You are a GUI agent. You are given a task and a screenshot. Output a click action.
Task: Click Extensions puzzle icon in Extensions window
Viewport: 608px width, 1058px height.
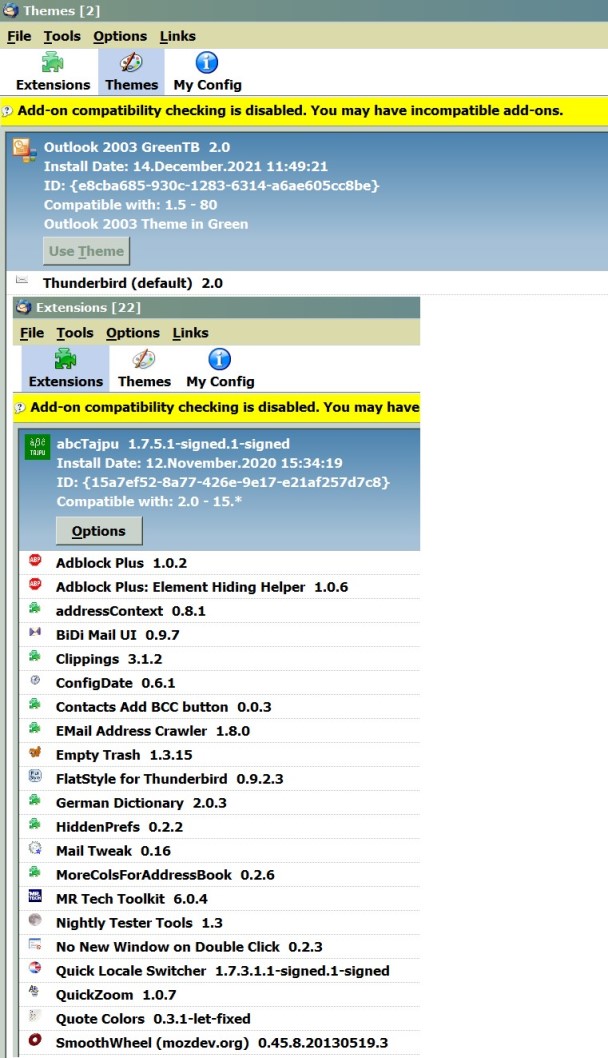(x=65, y=359)
